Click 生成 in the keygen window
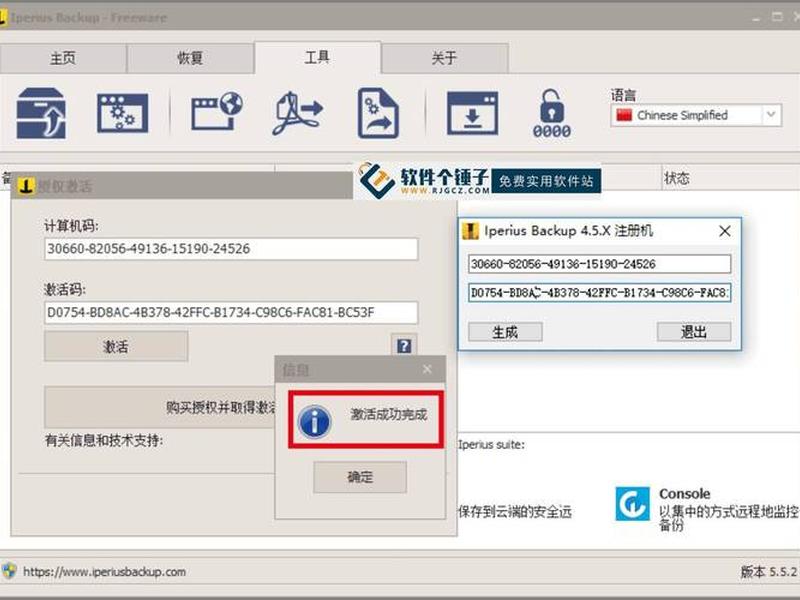 click(505, 332)
